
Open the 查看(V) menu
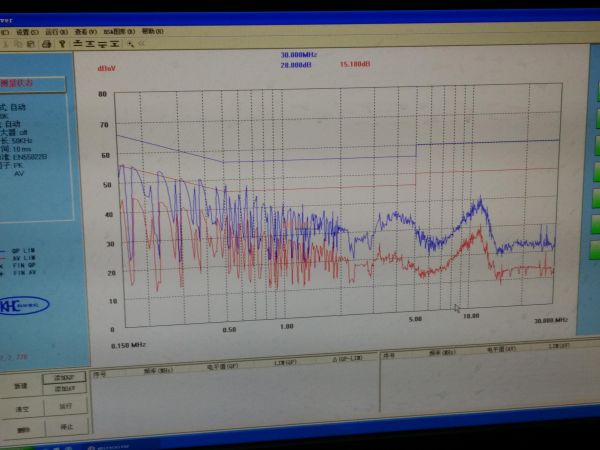coord(86,32)
